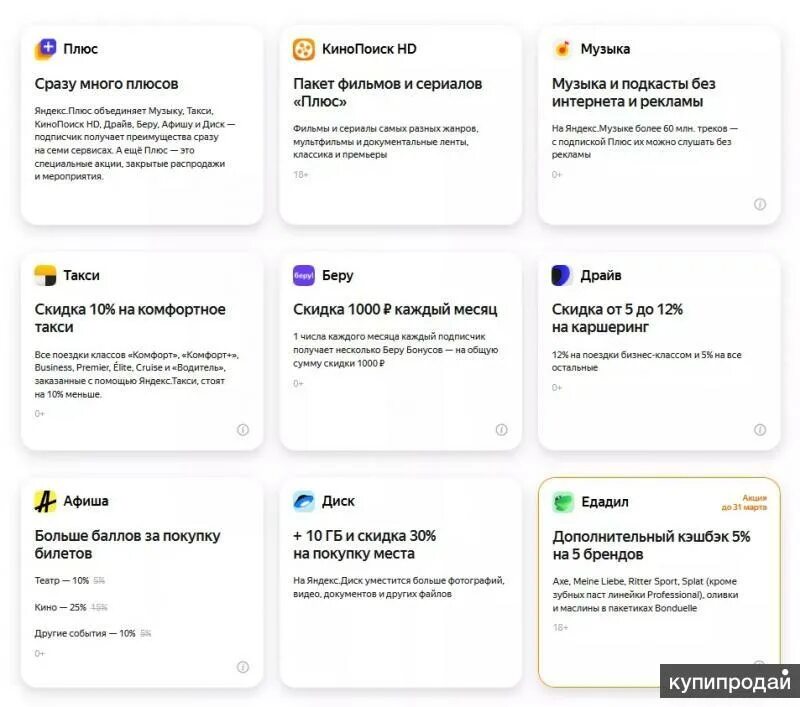Open info icon on Беру card
800x707 pixels.
[x=502, y=430]
